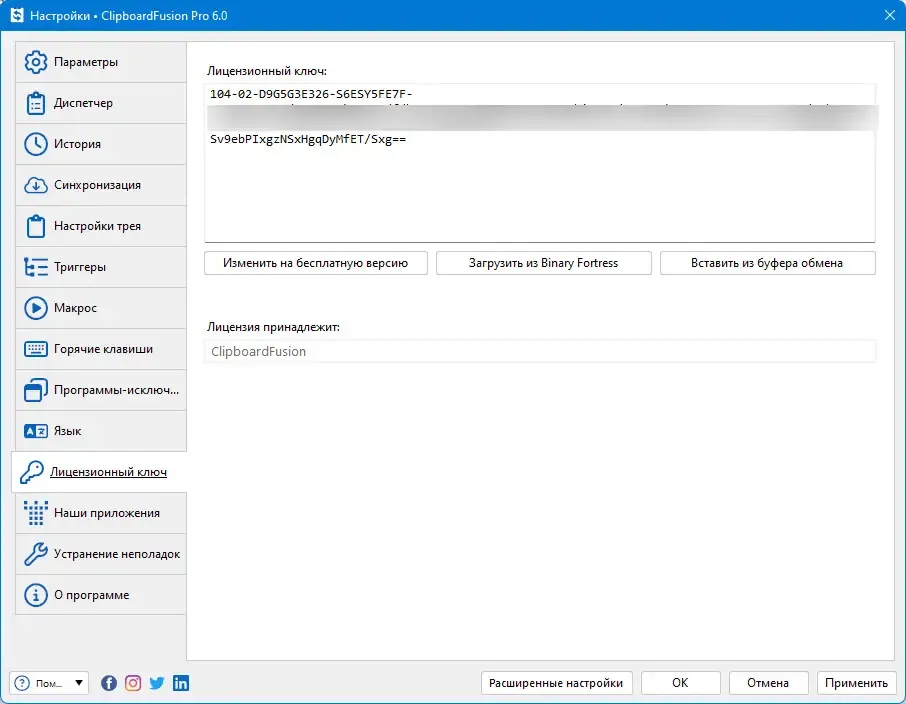
Task: Click the Программы-исключения windows icon
Action: tap(35, 390)
